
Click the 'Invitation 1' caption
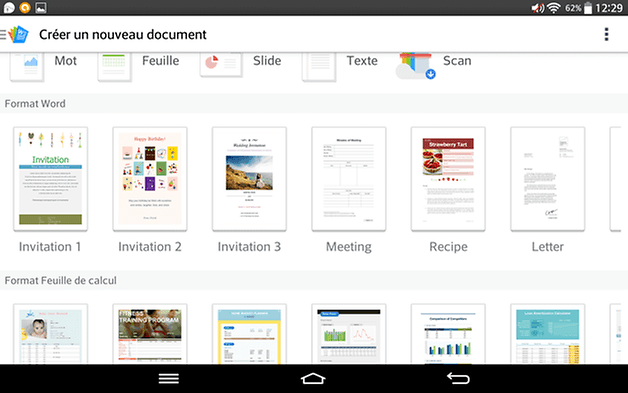pos(50,247)
